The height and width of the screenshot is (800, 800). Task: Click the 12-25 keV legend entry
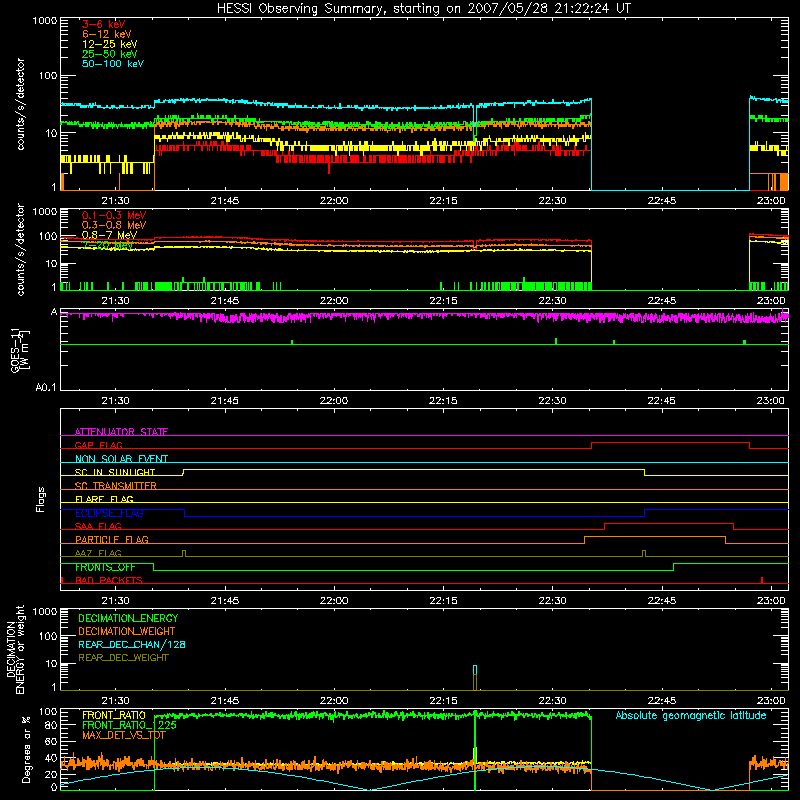(110, 44)
